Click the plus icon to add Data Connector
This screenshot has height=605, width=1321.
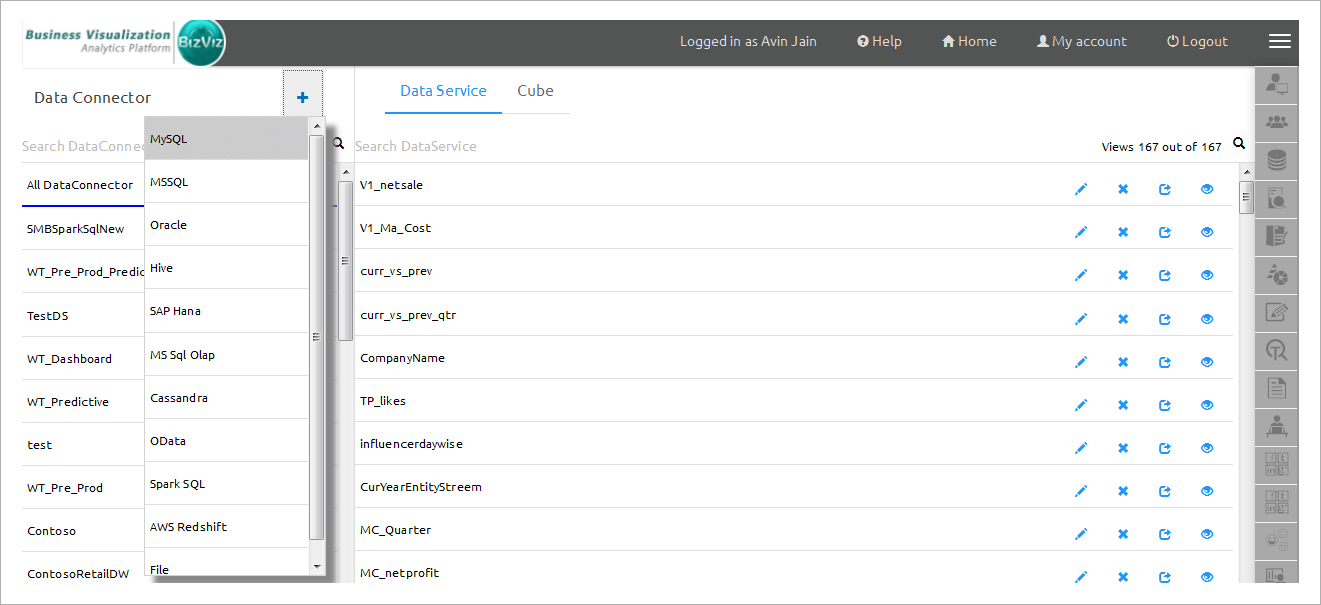[x=302, y=98]
